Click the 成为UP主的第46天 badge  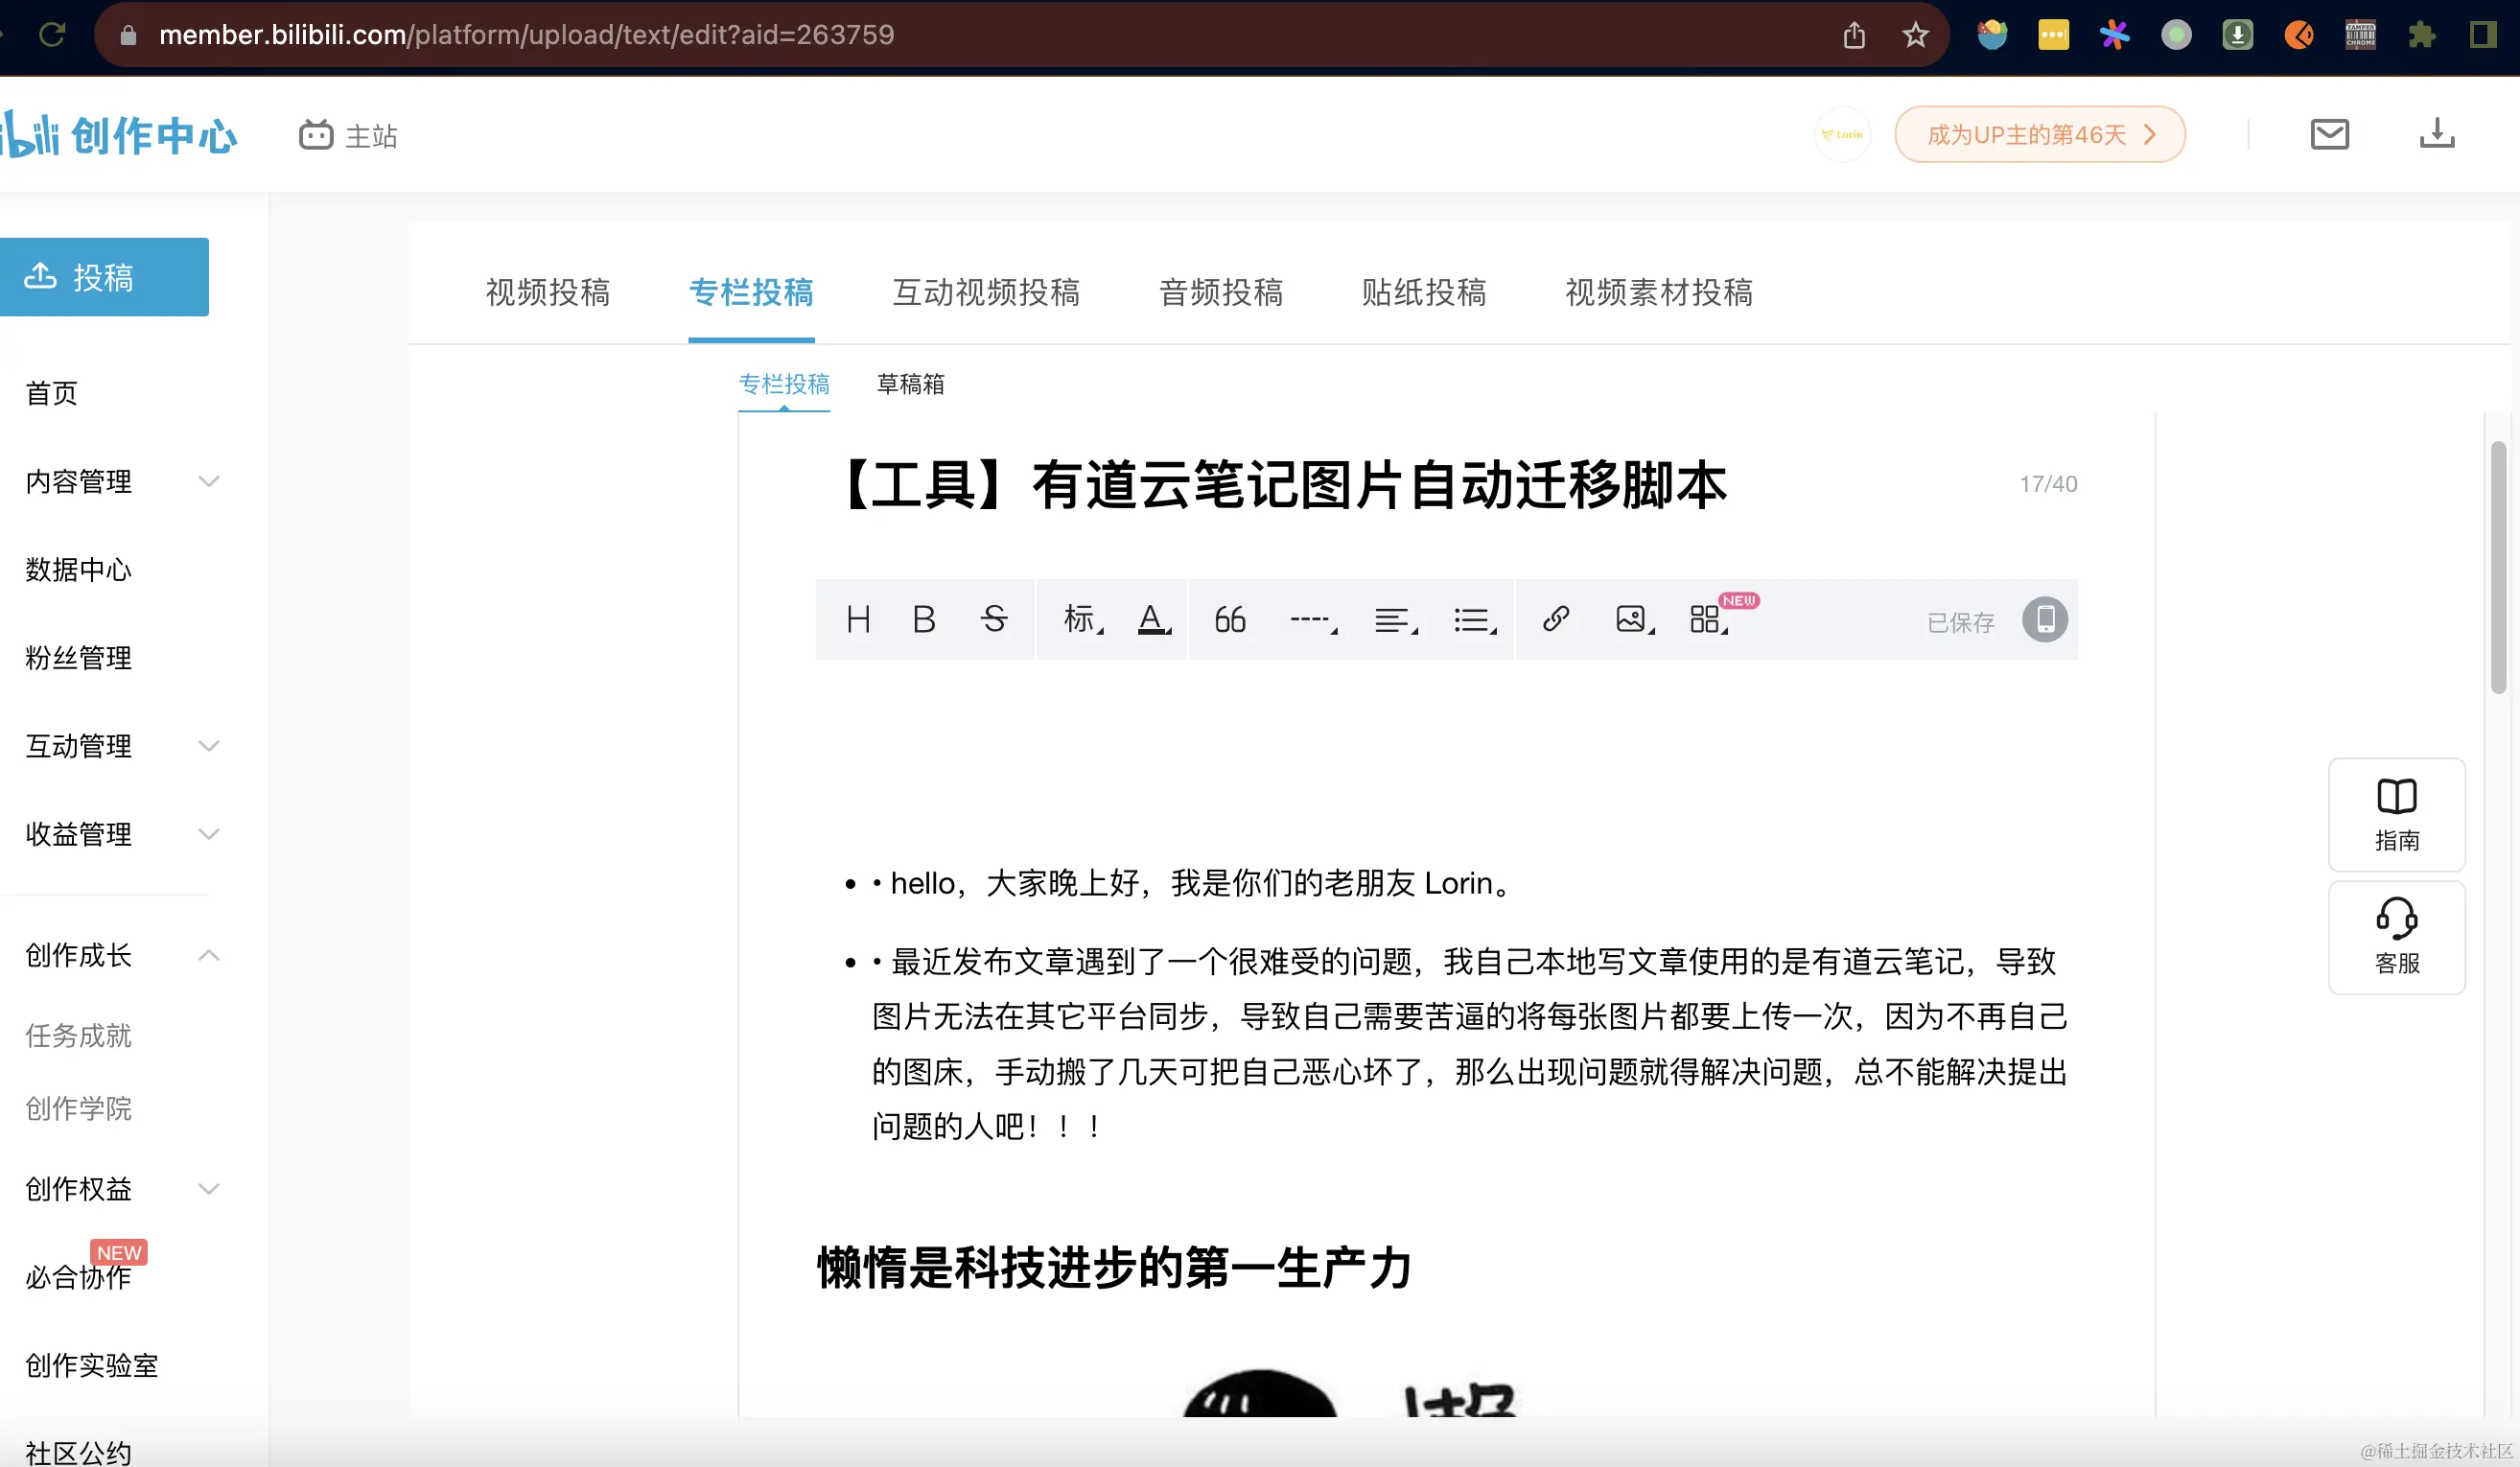tap(2039, 134)
